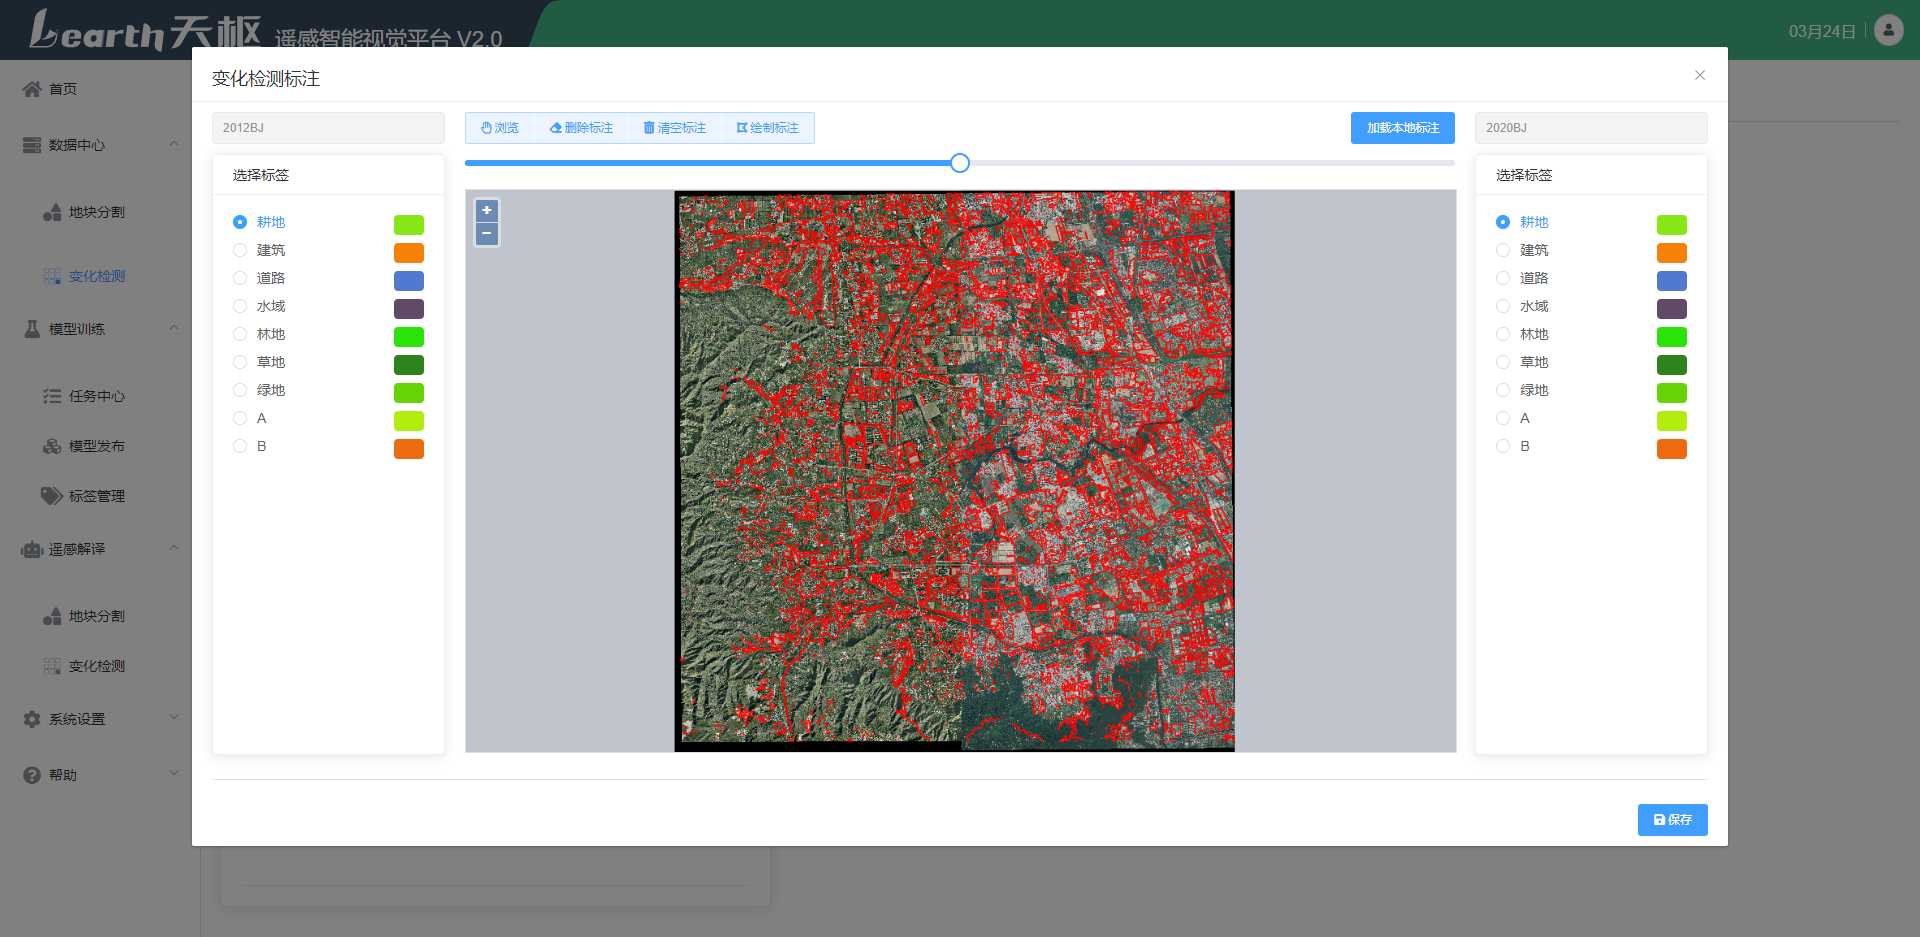Expand the 系统设置 sidebar menu

174,718
